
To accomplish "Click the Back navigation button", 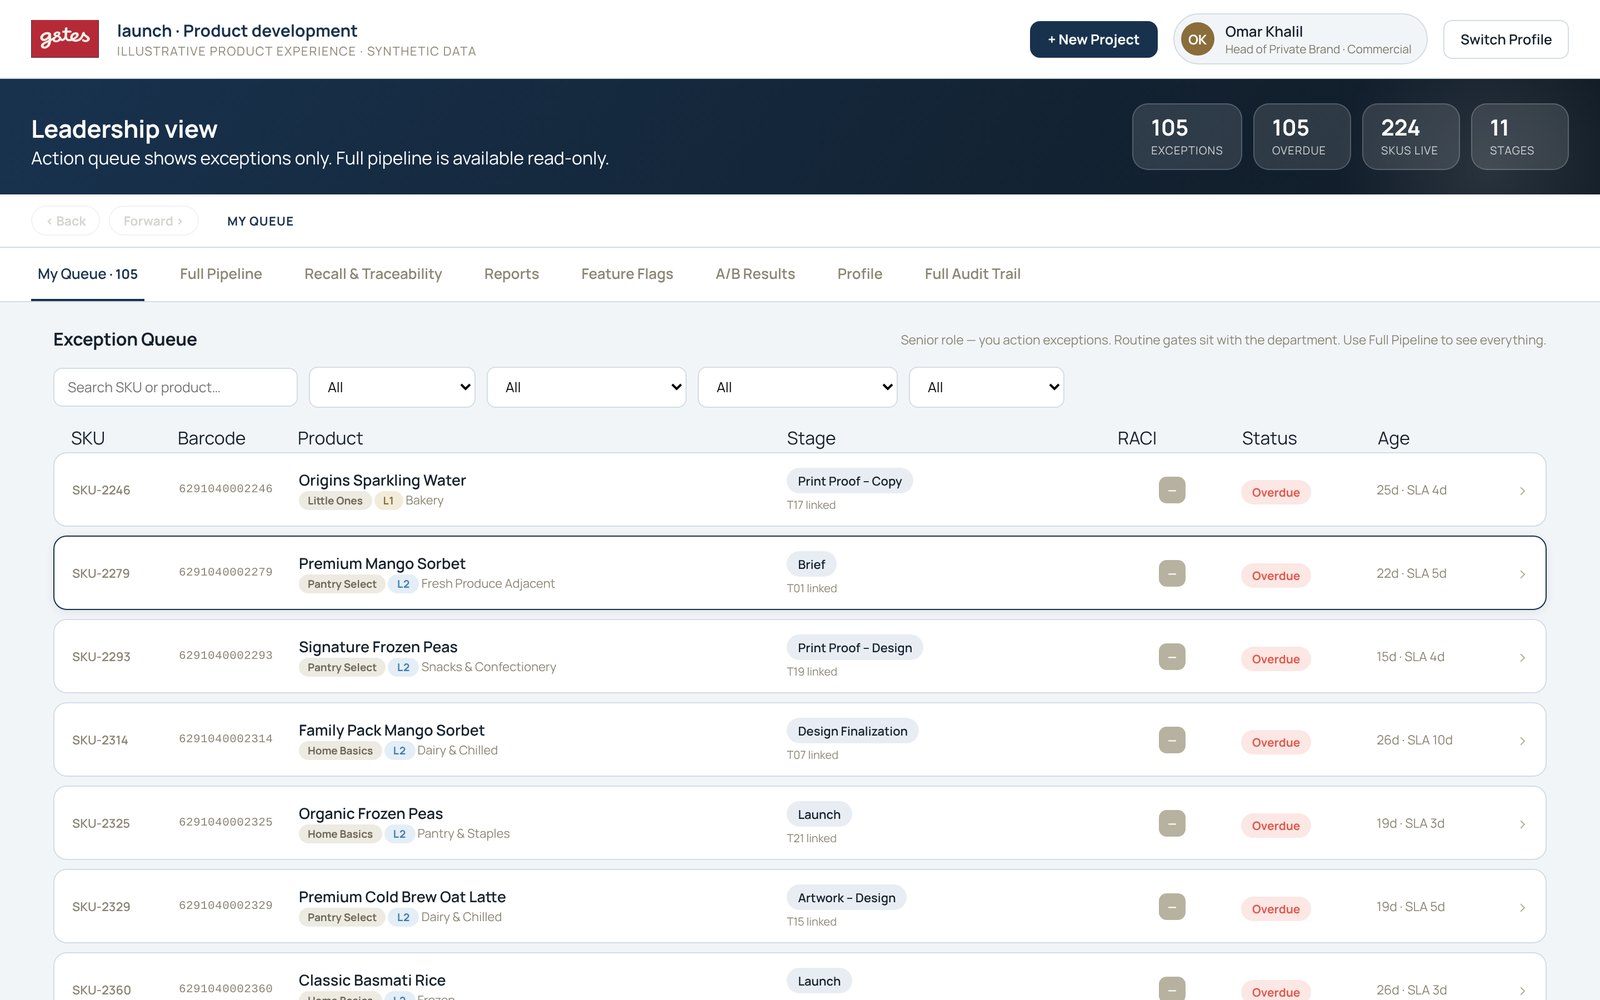I will click(x=66, y=221).
